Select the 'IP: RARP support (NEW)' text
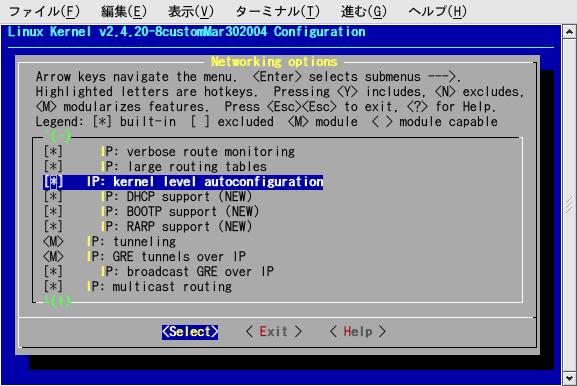Image resolution: width=577 pixels, height=386 pixels. point(177,226)
